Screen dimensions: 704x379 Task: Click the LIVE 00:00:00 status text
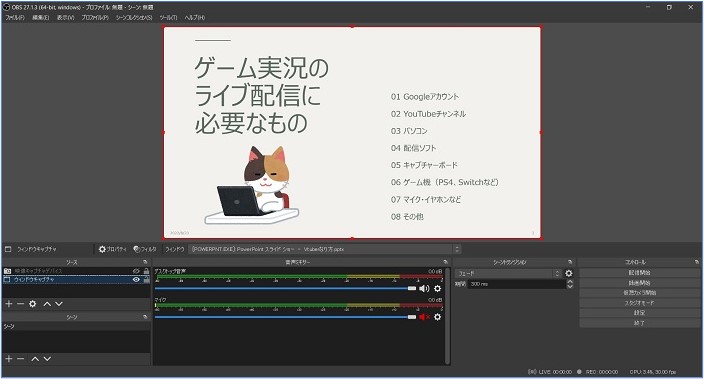tap(555, 372)
